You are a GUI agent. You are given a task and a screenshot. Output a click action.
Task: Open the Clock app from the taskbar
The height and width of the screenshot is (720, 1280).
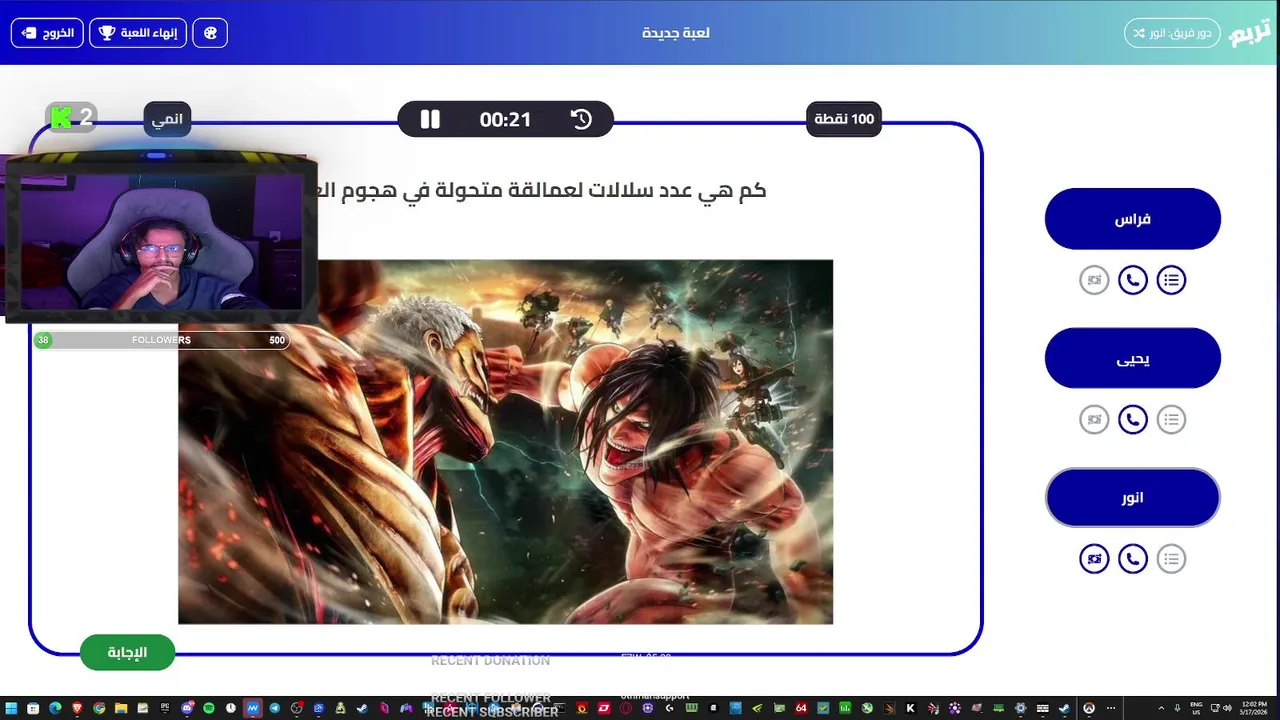[x=231, y=708]
